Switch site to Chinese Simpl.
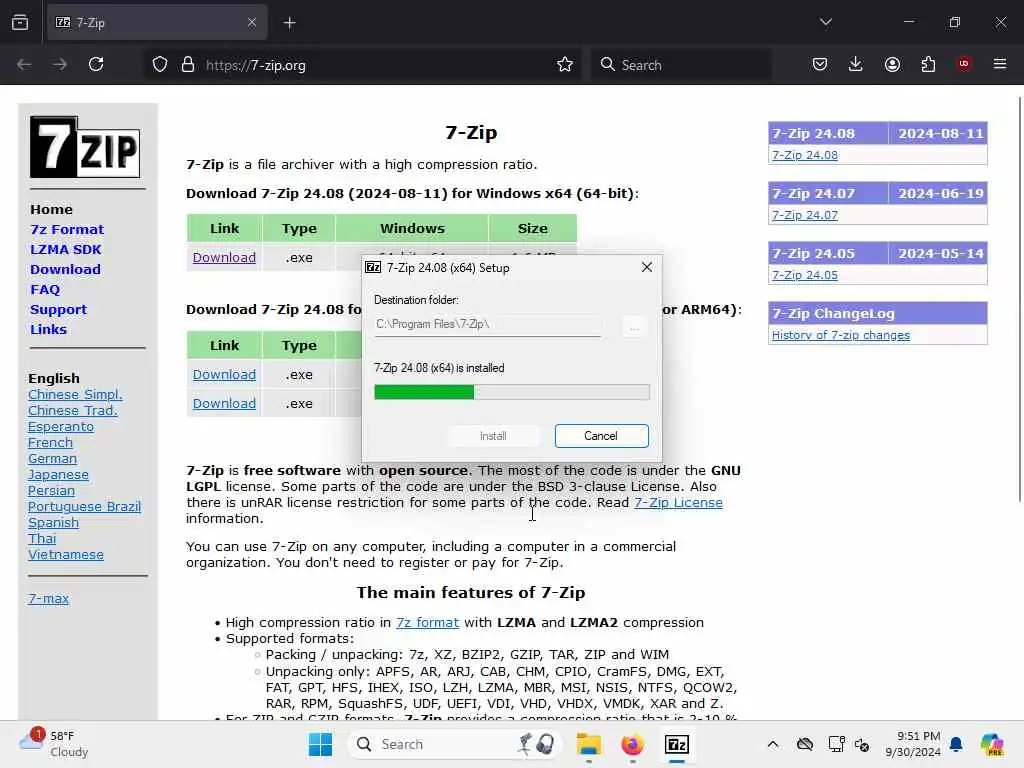This screenshot has width=1024, height=768. 75,394
